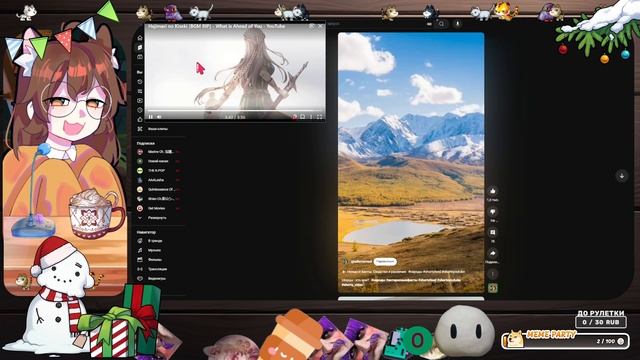Open Liked videos icon in the sidebar
This screenshot has height=360, width=640.
[x=140, y=119]
